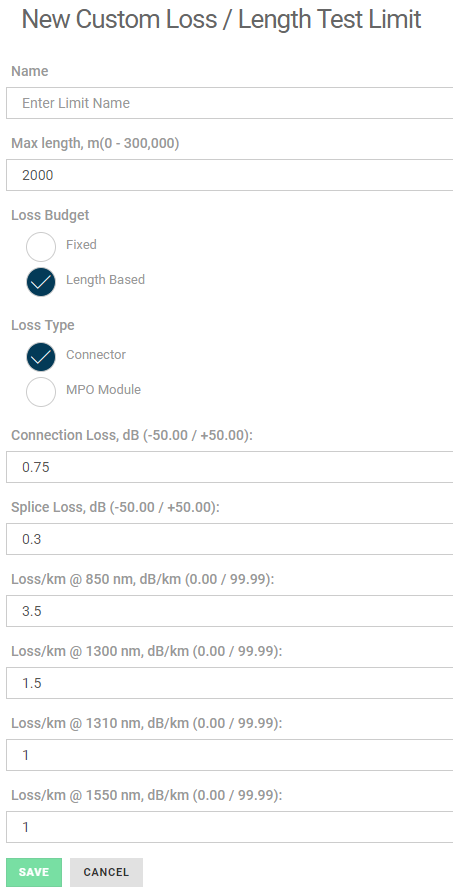Image resolution: width=453 pixels, height=895 pixels.
Task: Select the Length Based radio button
Action: click(x=41, y=282)
